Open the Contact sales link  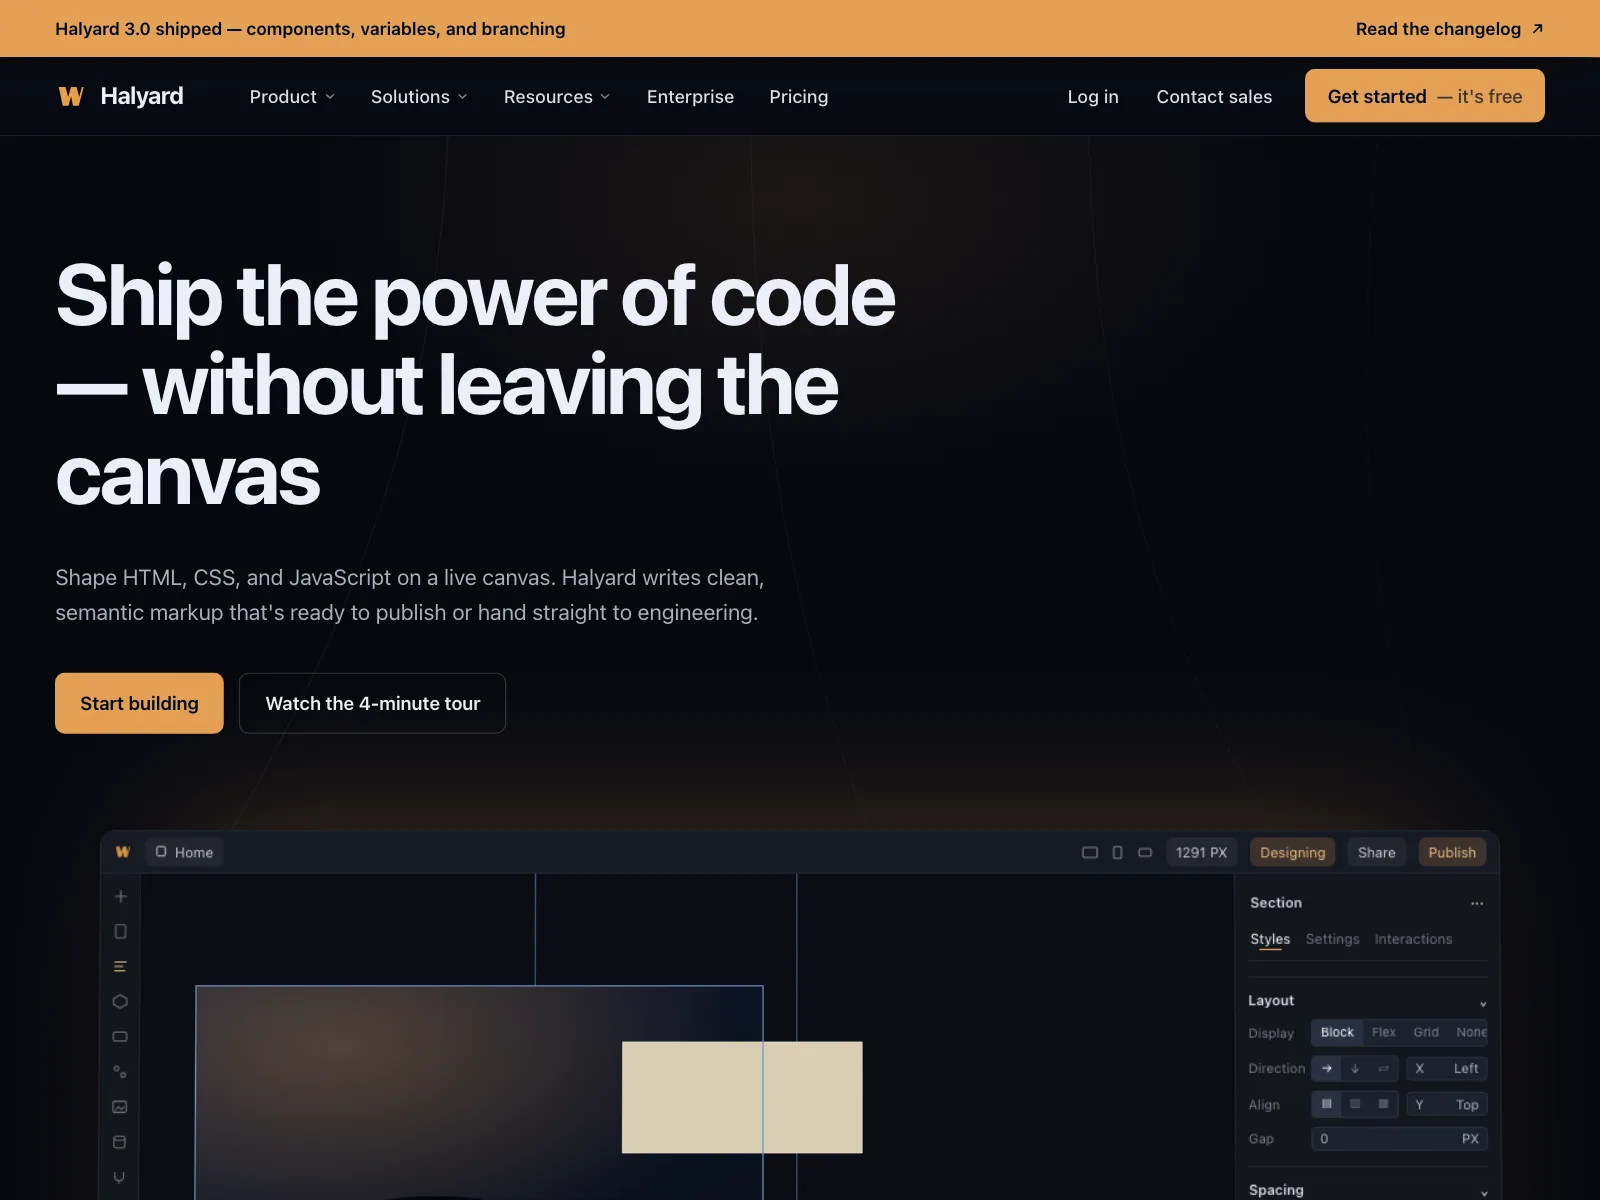(x=1214, y=96)
